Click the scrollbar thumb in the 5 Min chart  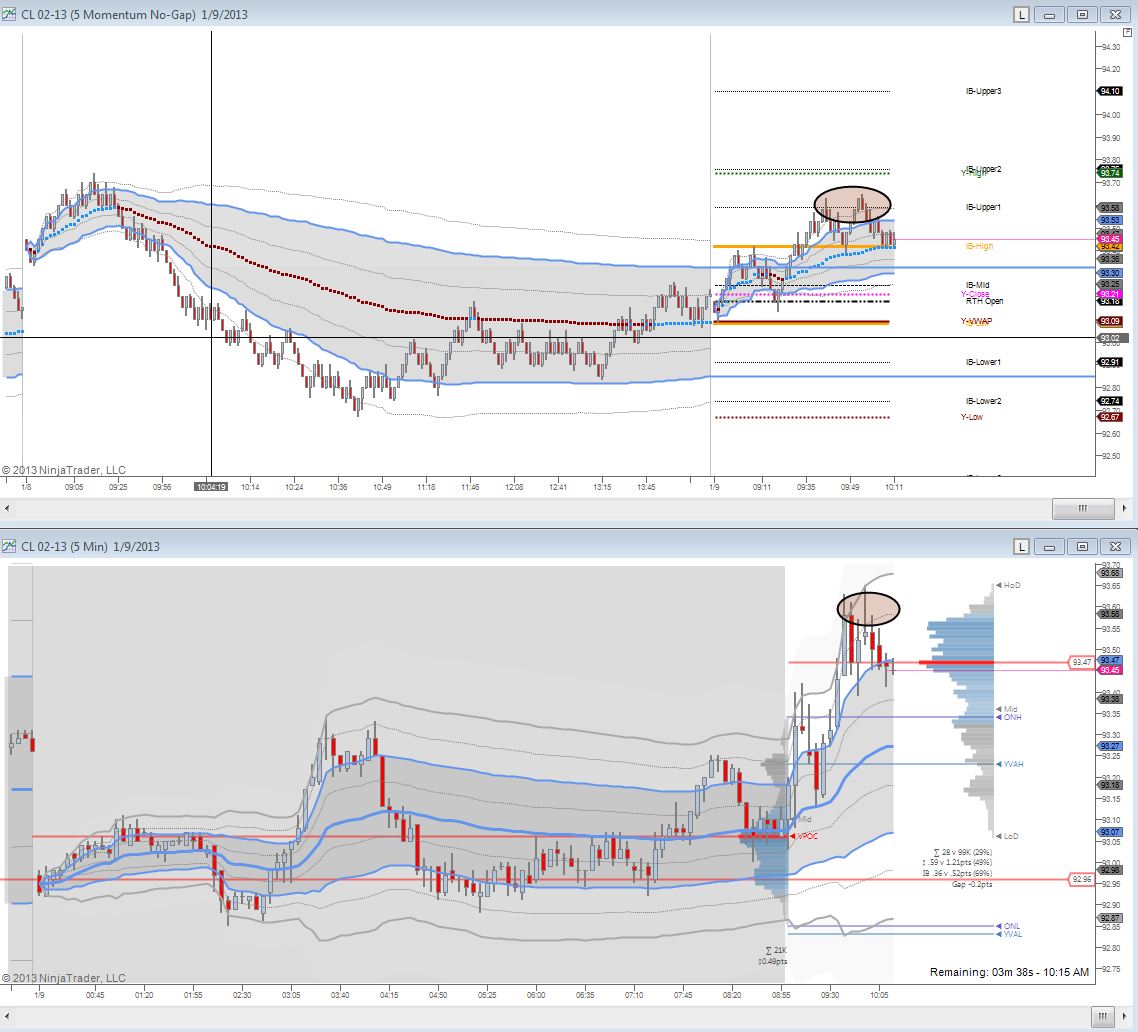click(1102, 1016)
